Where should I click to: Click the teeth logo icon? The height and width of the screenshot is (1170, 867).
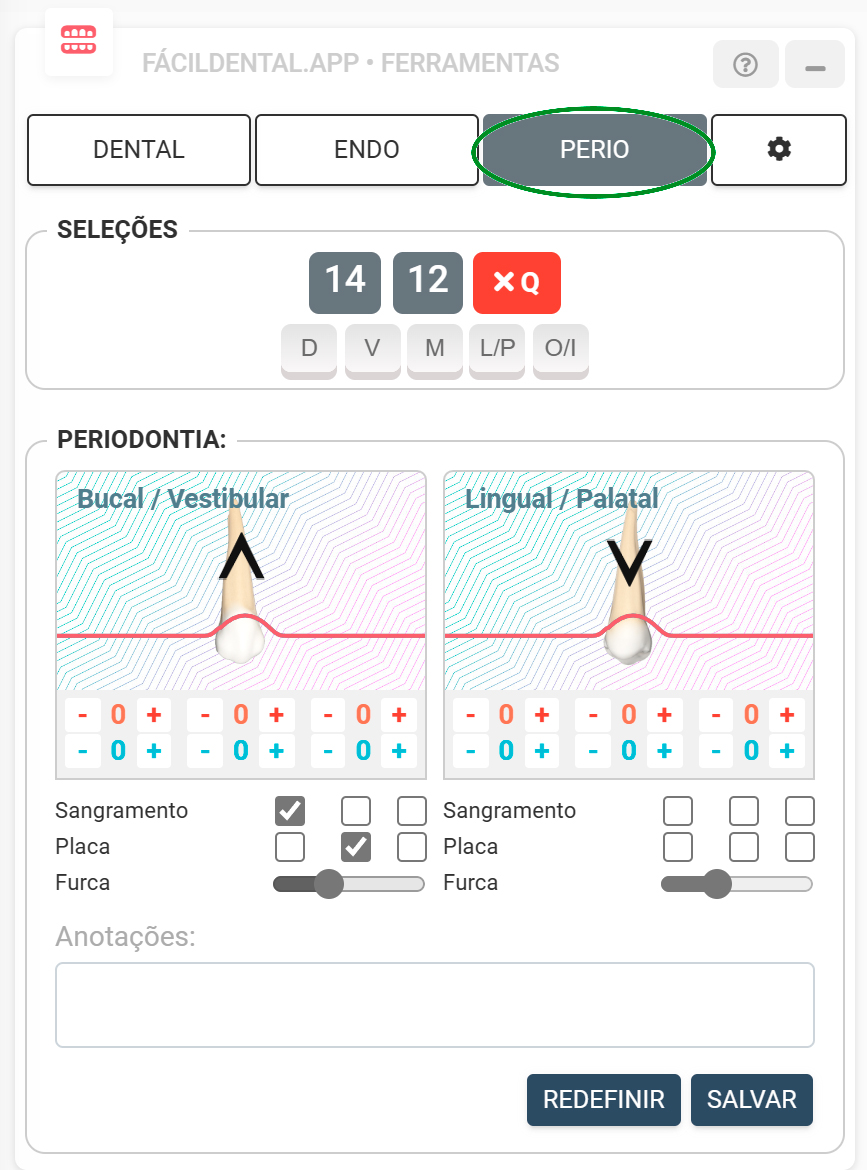pos(78,40)
